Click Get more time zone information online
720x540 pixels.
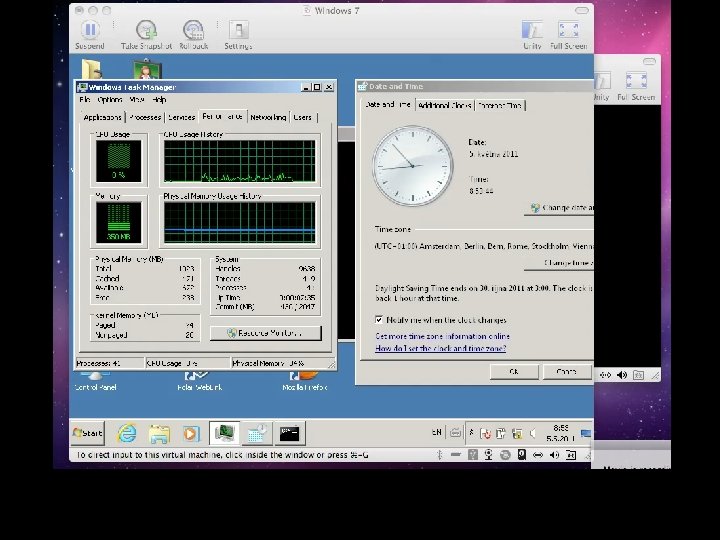click(442, 336)
